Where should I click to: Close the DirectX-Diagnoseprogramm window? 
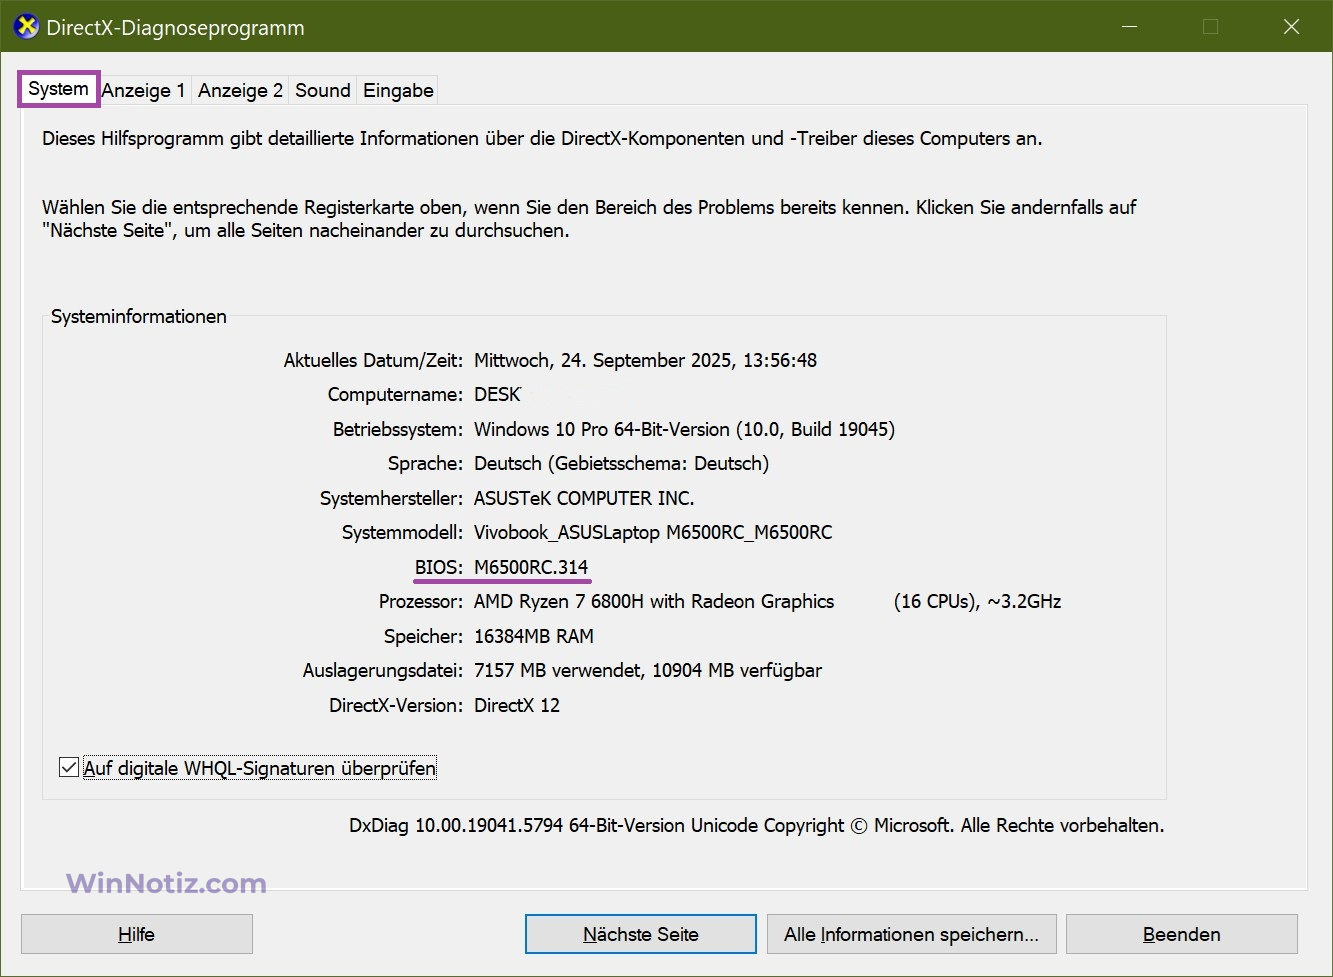coord(1291,27)
